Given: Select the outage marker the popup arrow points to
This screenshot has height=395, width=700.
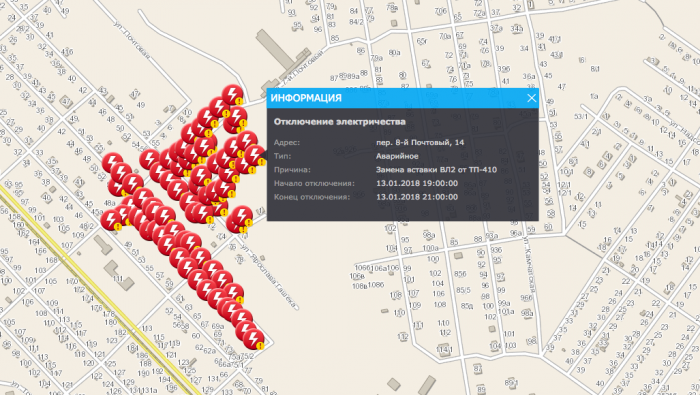Looking at the screenshot, I should click(x=254, y=155).
